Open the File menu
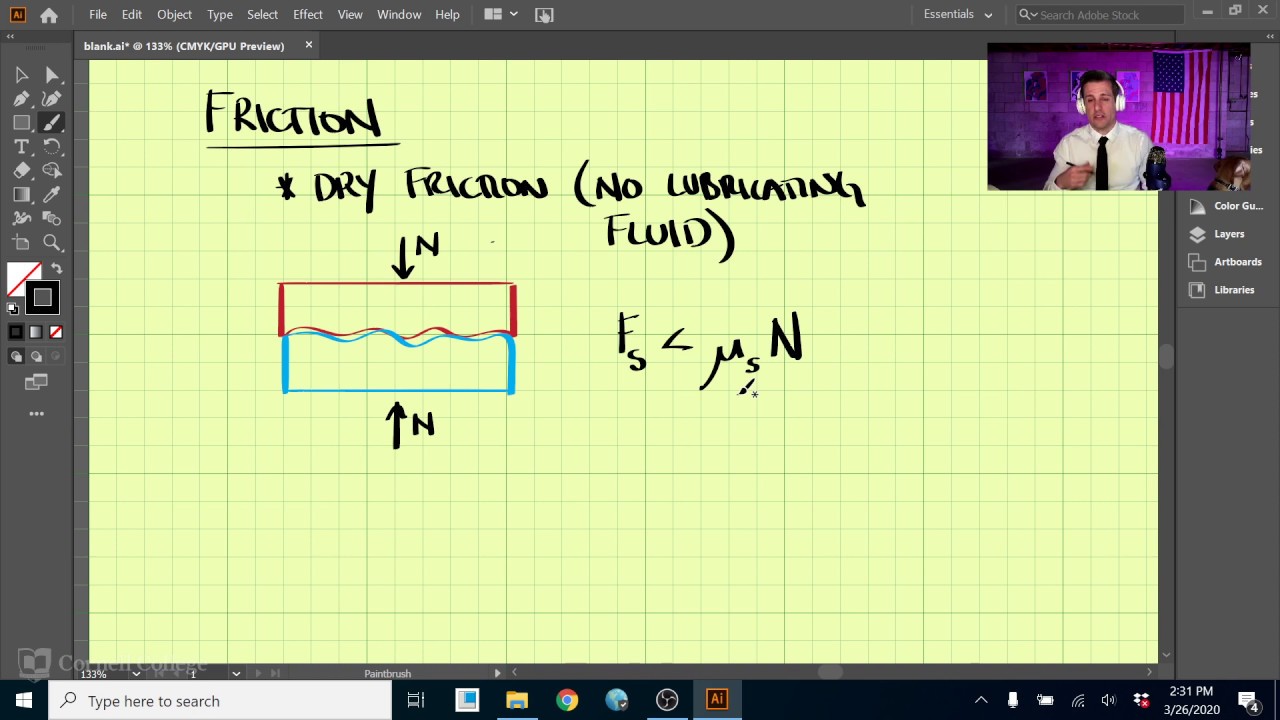This screenshot has height=720, width=1280. point(97,15)
